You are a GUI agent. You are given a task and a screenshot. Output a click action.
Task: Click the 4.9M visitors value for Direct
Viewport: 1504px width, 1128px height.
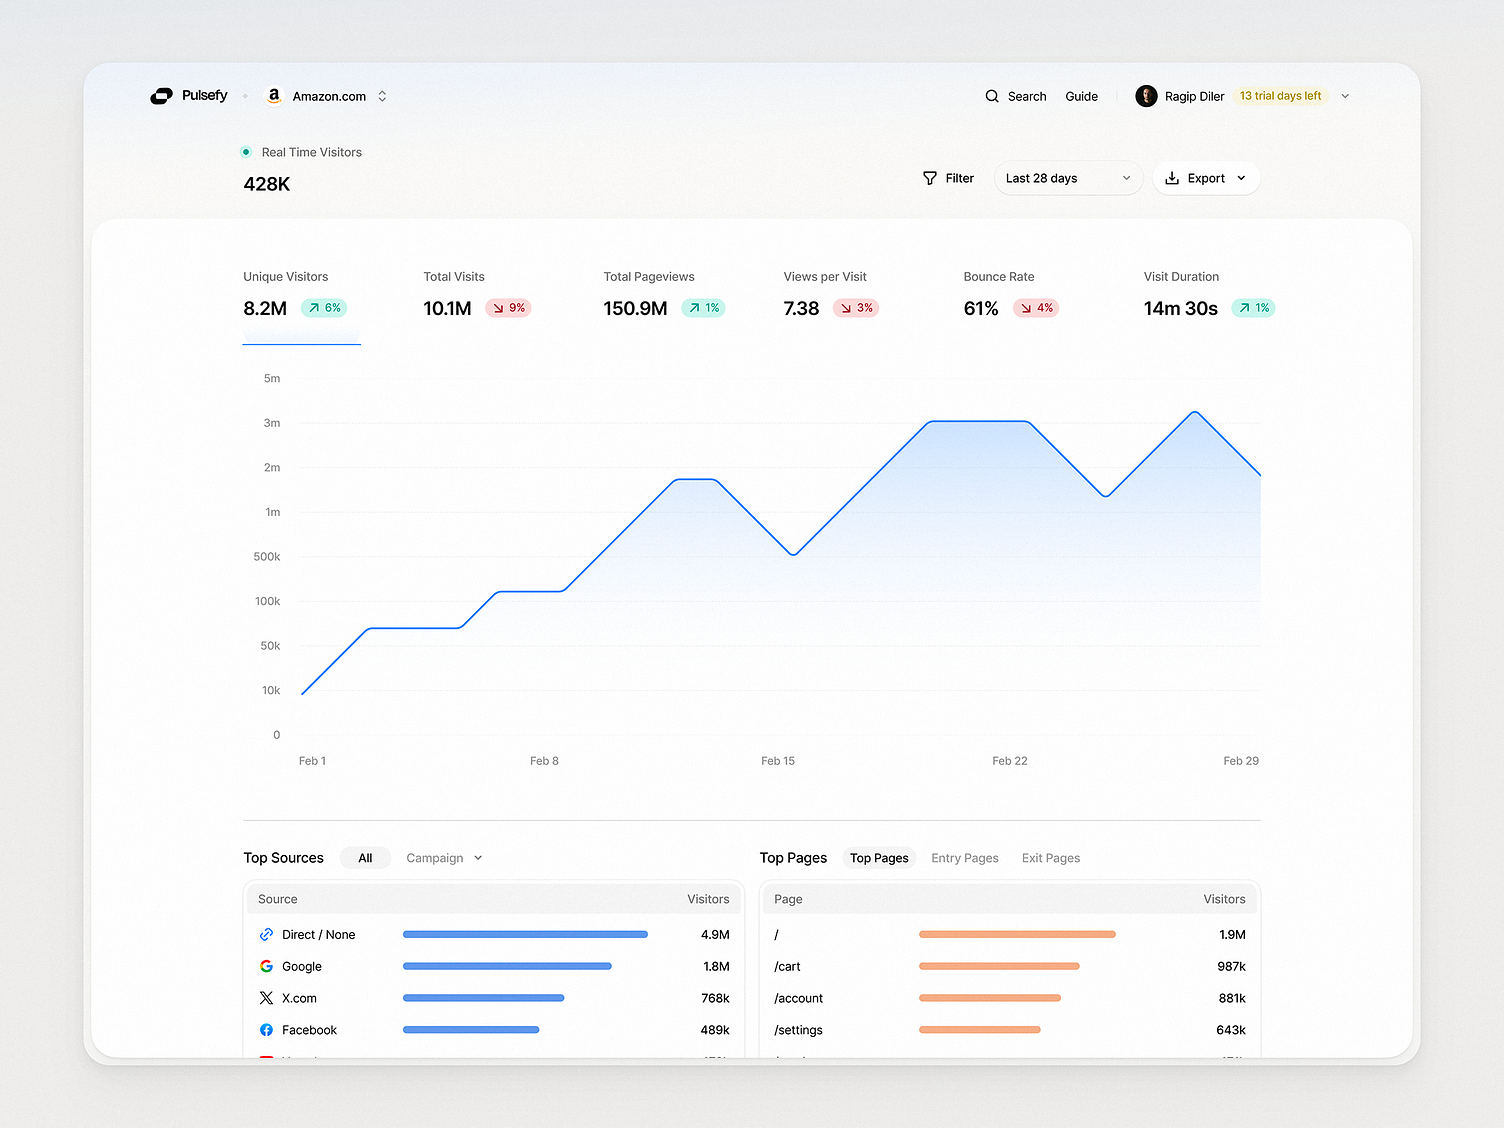pyautogui.click(x=715, y=935)
